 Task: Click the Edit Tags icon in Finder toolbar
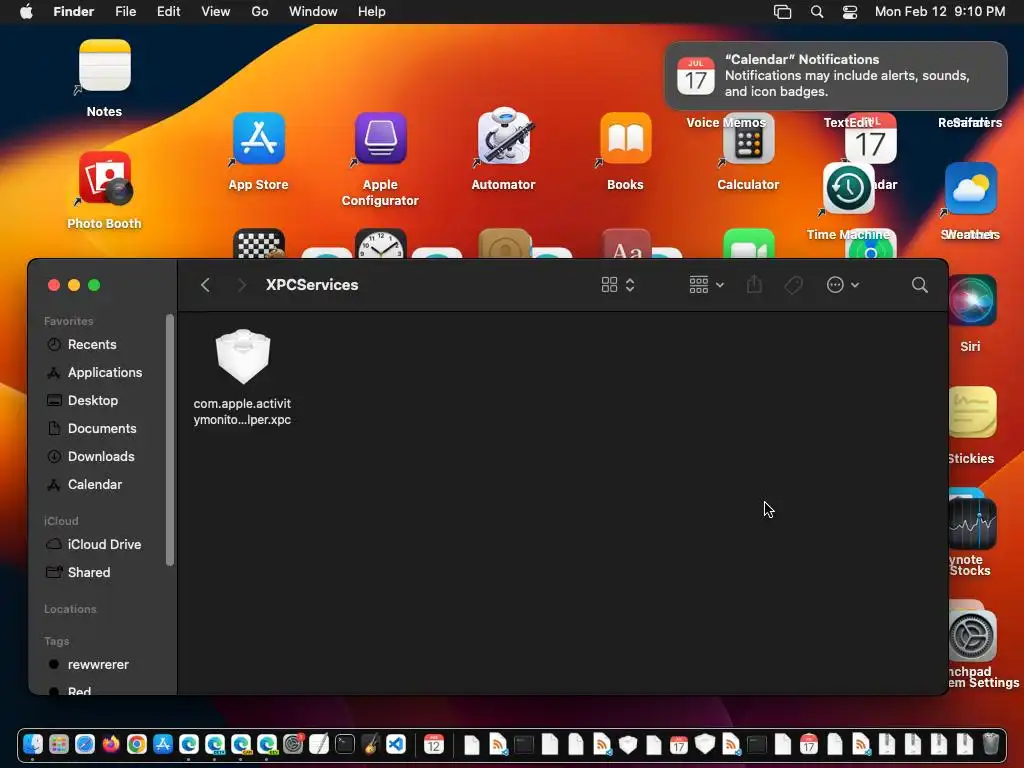click(793, 285)
